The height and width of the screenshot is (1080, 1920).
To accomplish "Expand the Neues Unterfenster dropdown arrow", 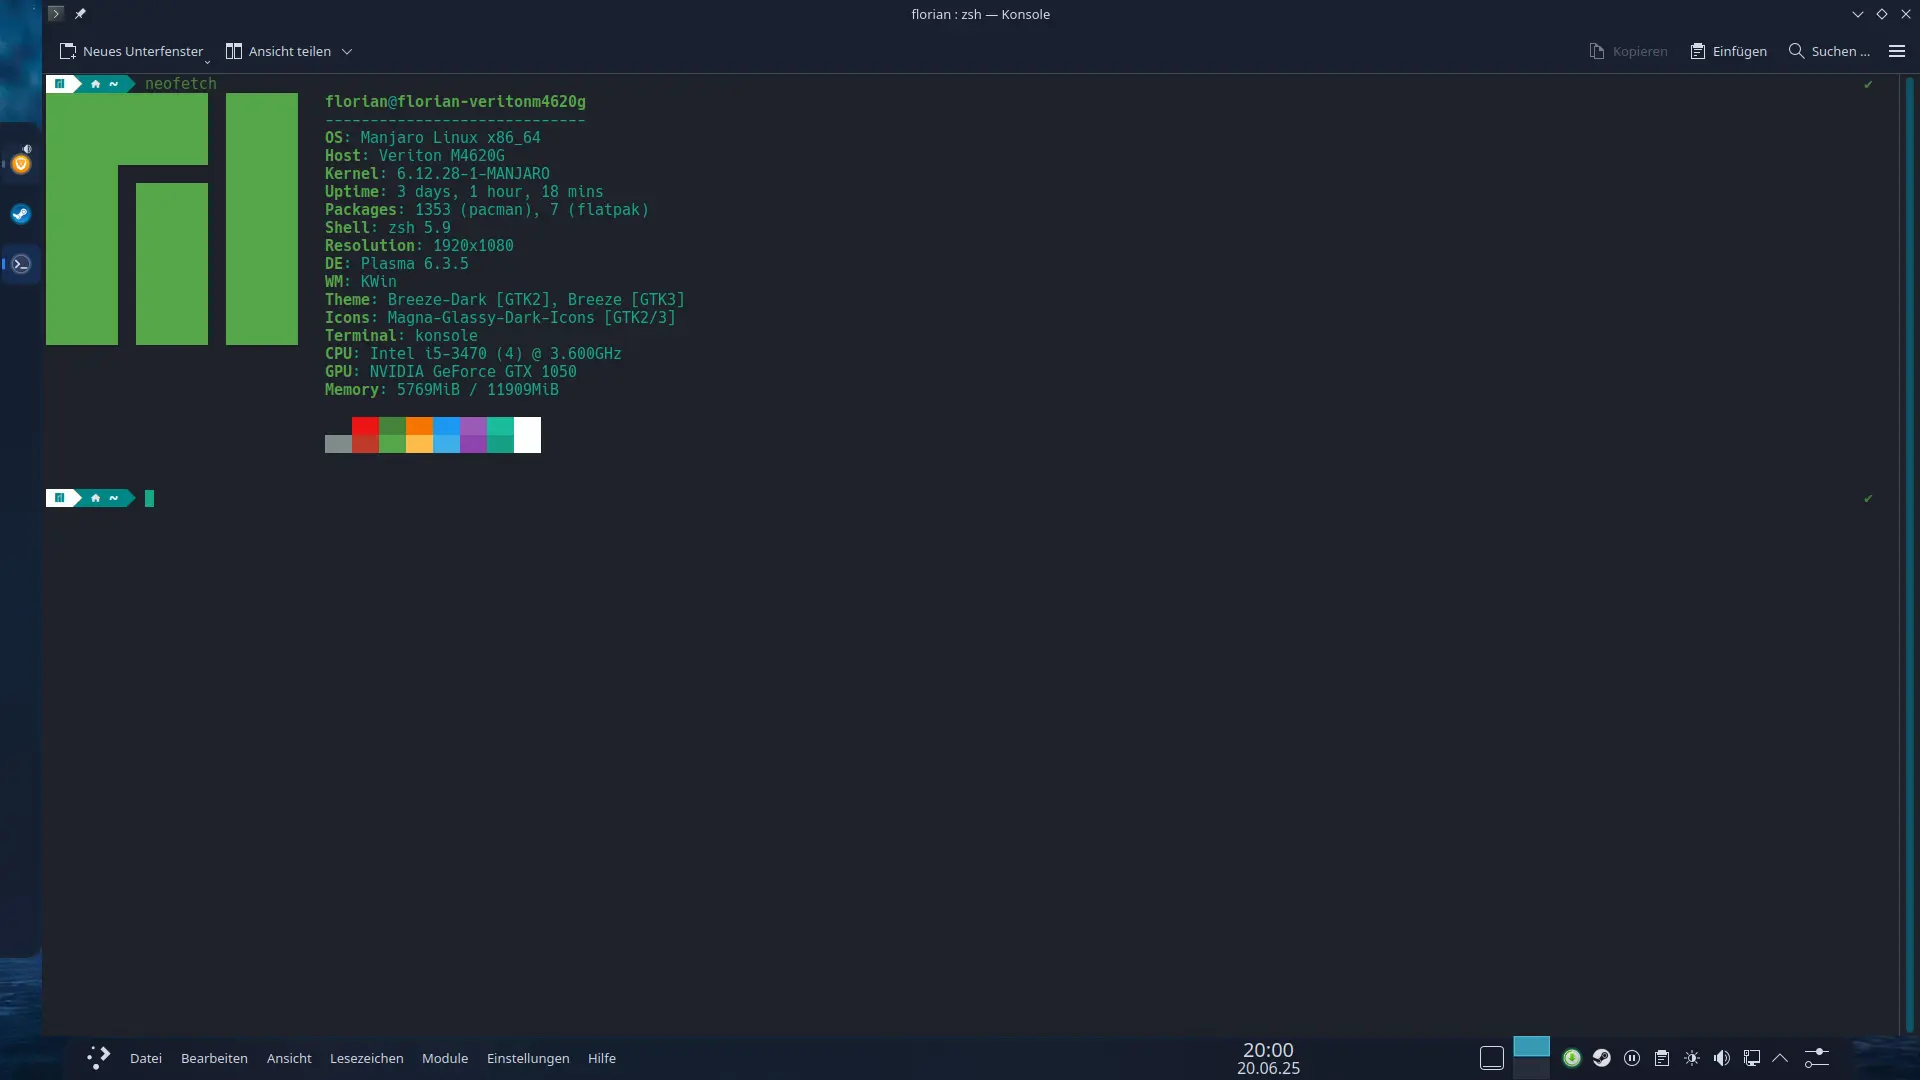I will [x=208, y=60].
